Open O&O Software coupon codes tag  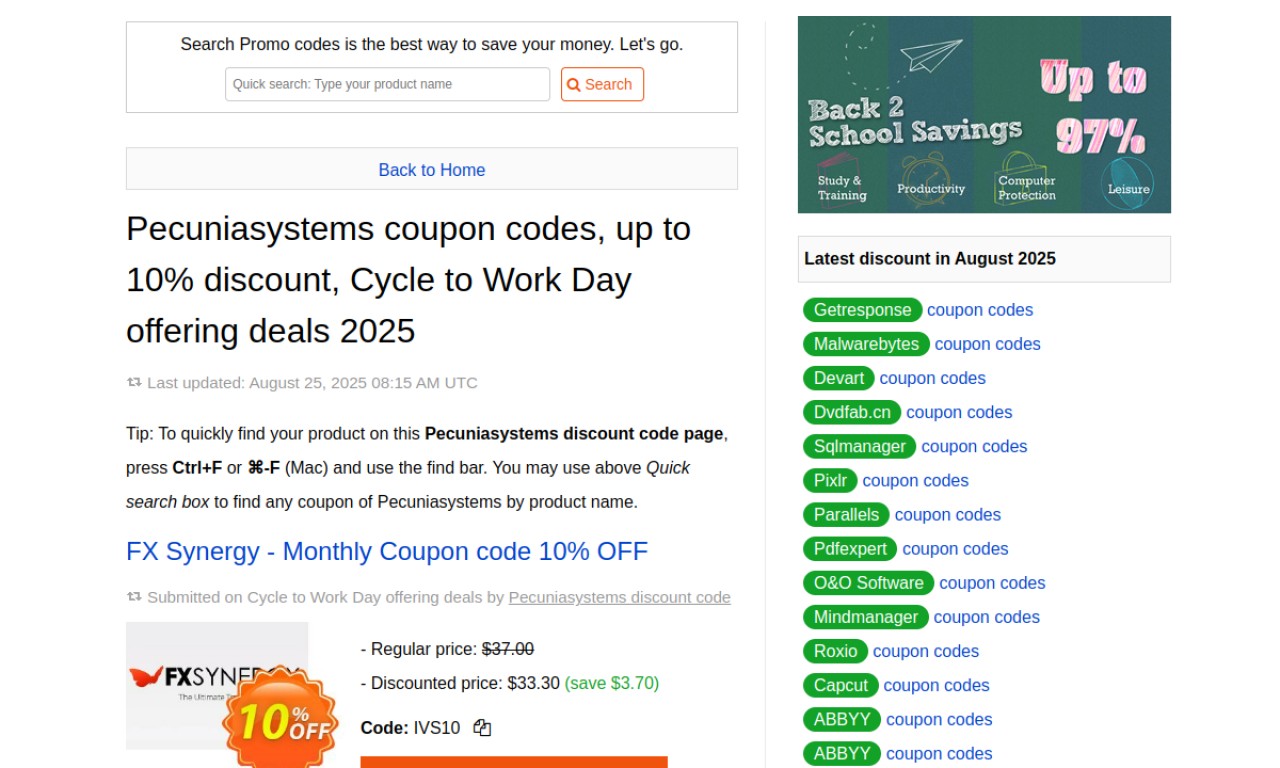click(868, 582)
